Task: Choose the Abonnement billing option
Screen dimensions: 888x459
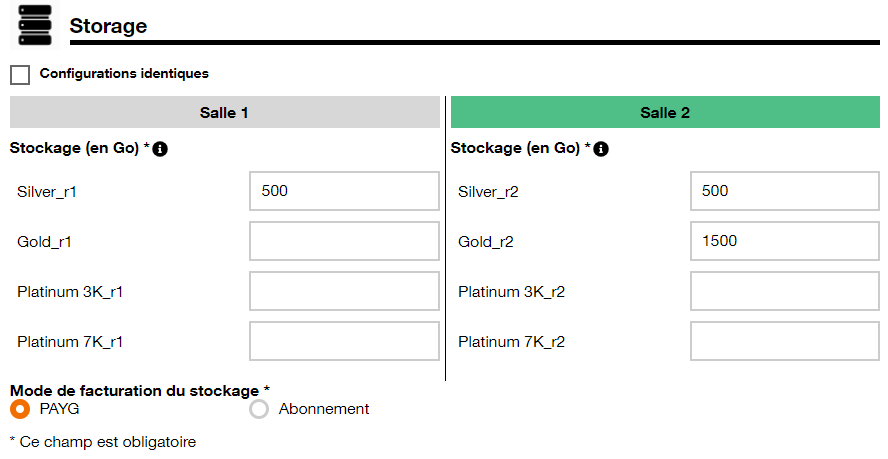Action: (259, 409)
